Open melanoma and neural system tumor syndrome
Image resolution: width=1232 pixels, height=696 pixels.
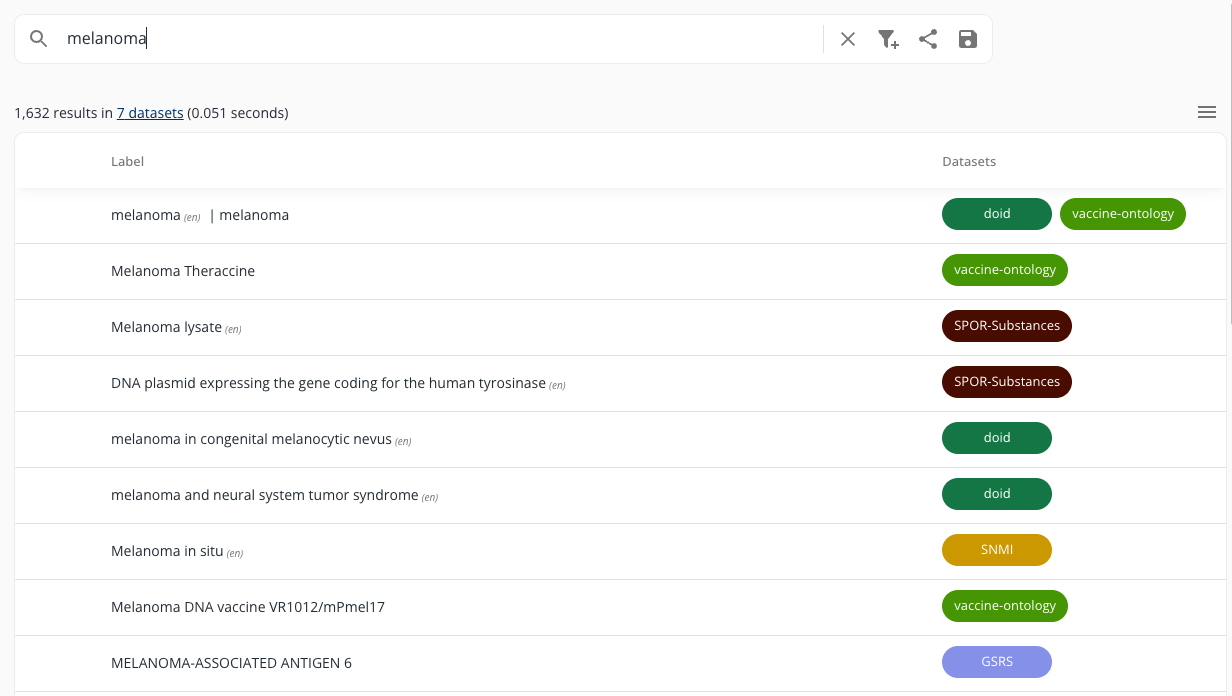(x=264, y=495)
